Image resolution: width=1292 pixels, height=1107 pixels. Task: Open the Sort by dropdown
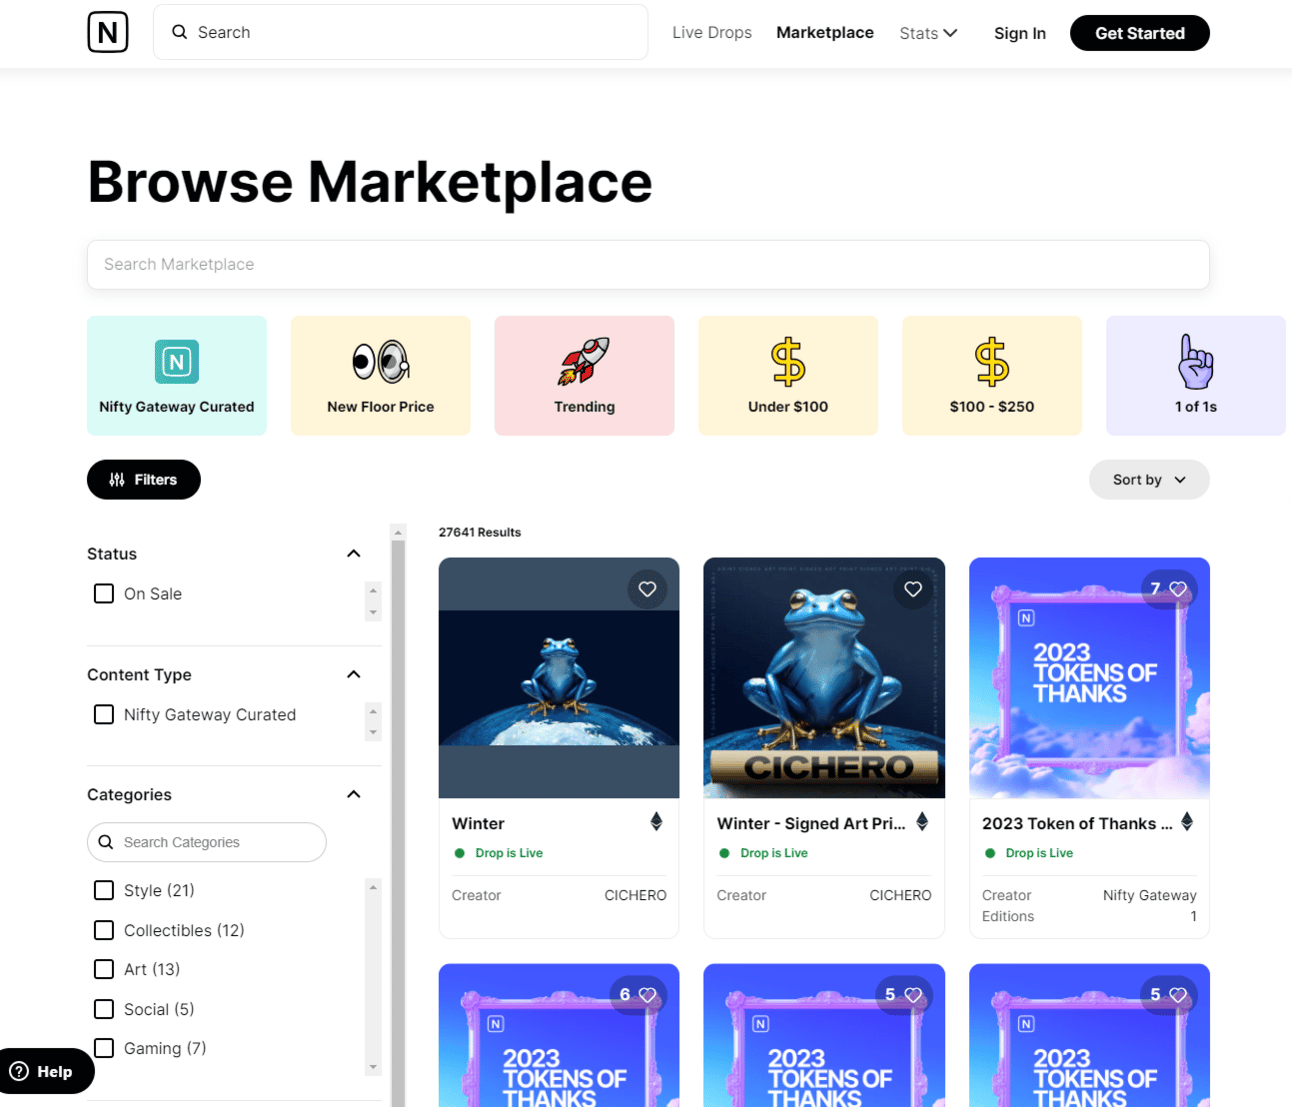[x=1149, y=480]
